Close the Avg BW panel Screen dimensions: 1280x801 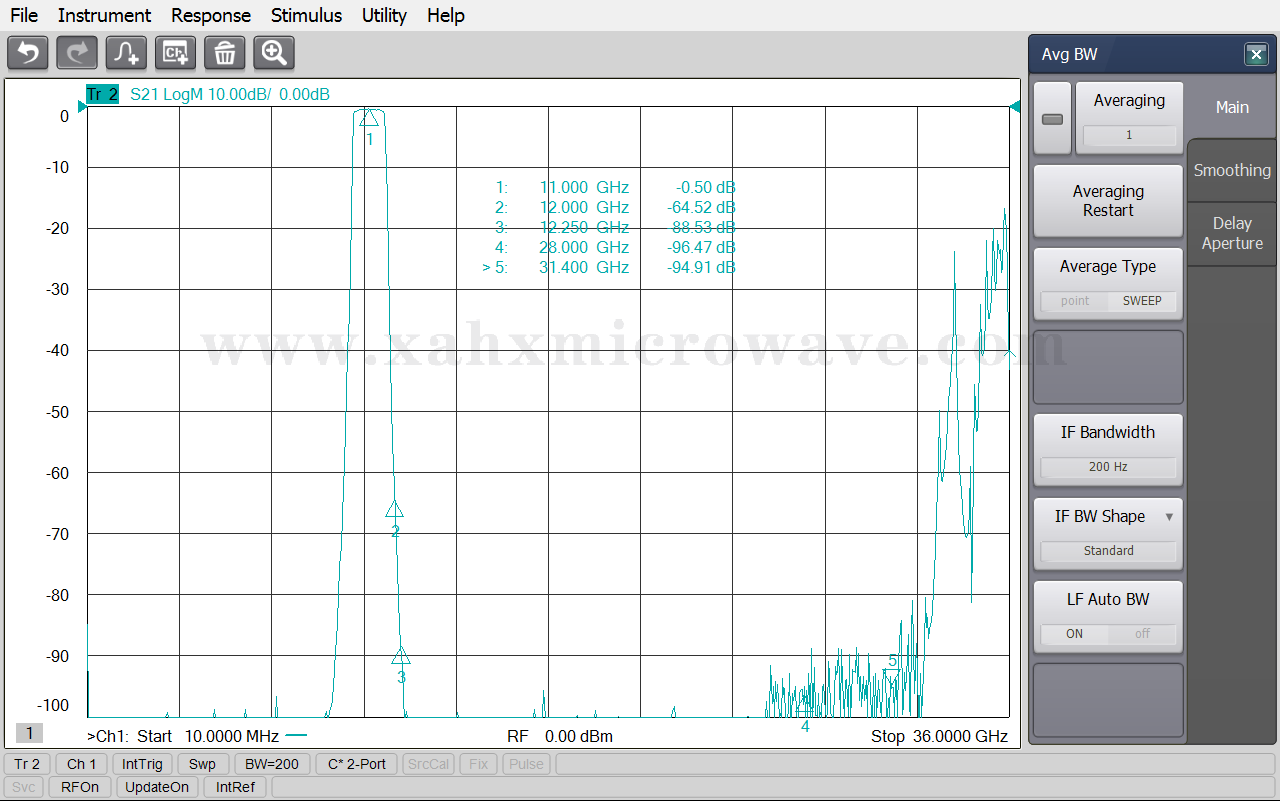click(x=1256, y=55)
